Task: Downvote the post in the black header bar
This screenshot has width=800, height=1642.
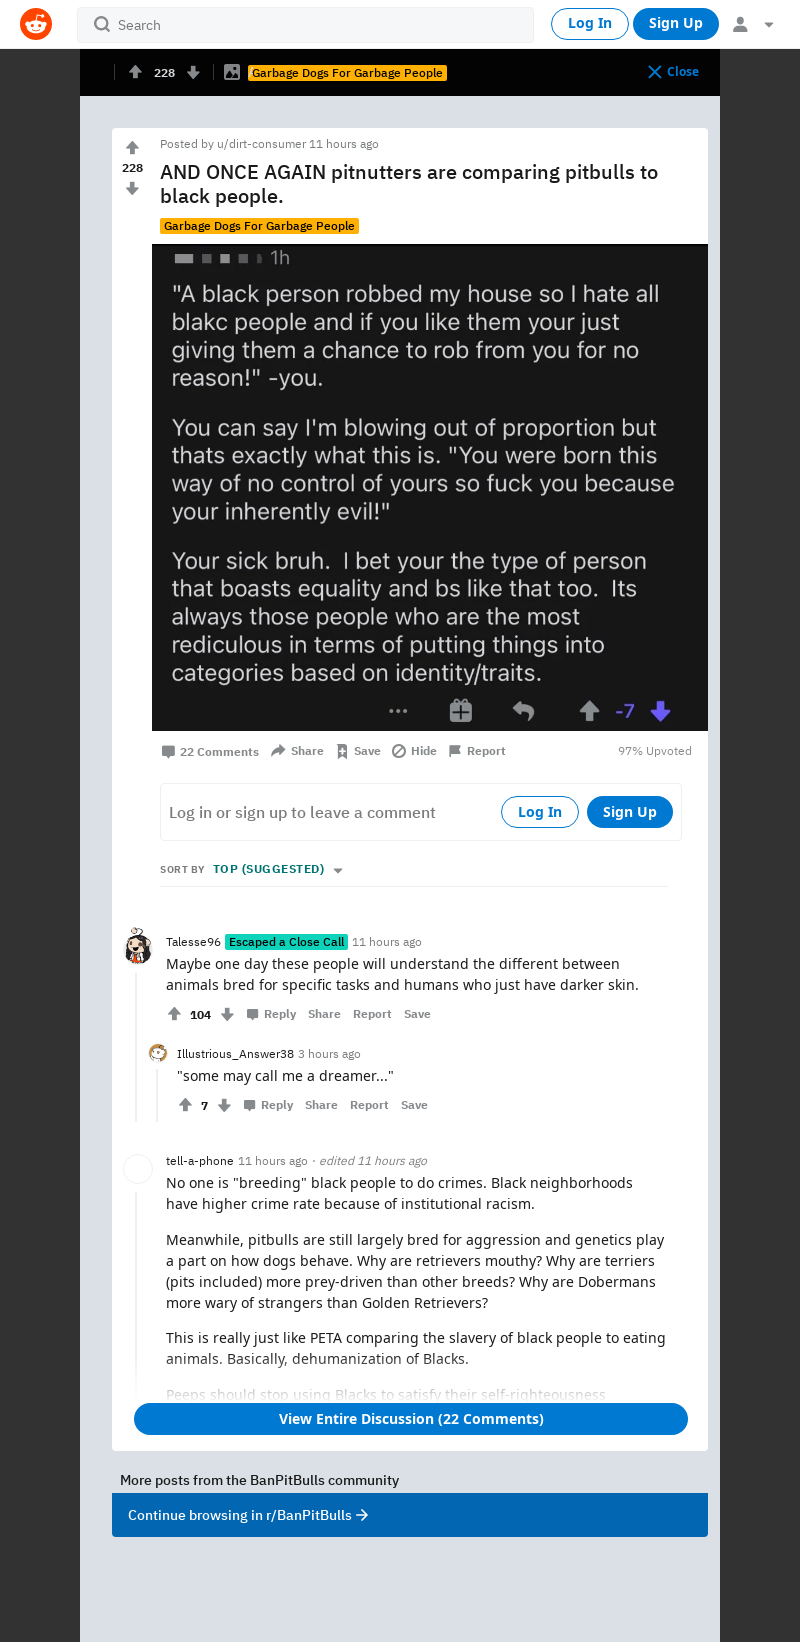Action: 194,72
